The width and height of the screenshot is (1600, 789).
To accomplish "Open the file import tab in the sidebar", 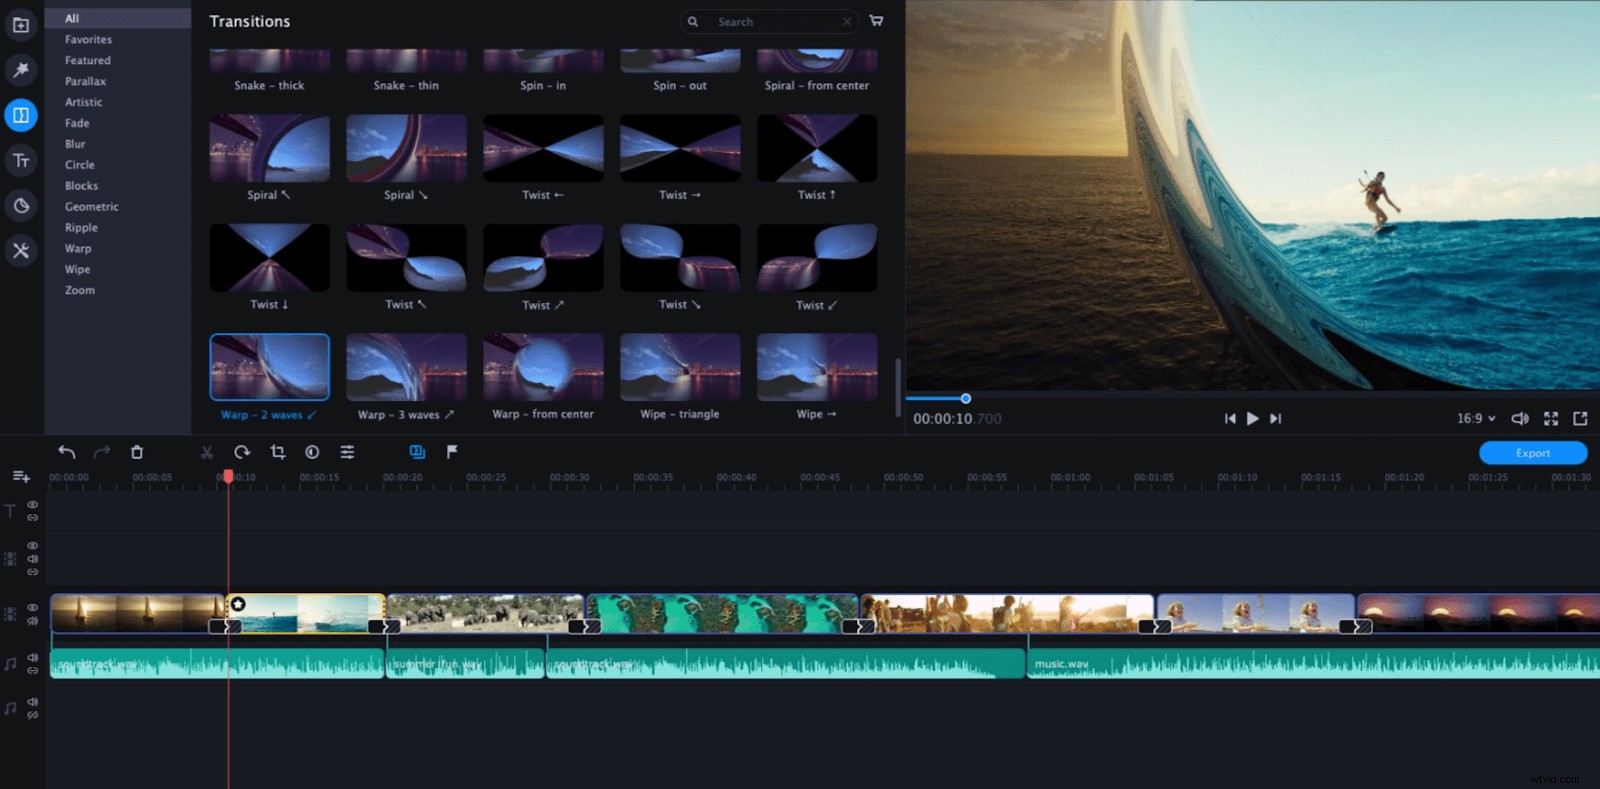I will tap(20, 25).
